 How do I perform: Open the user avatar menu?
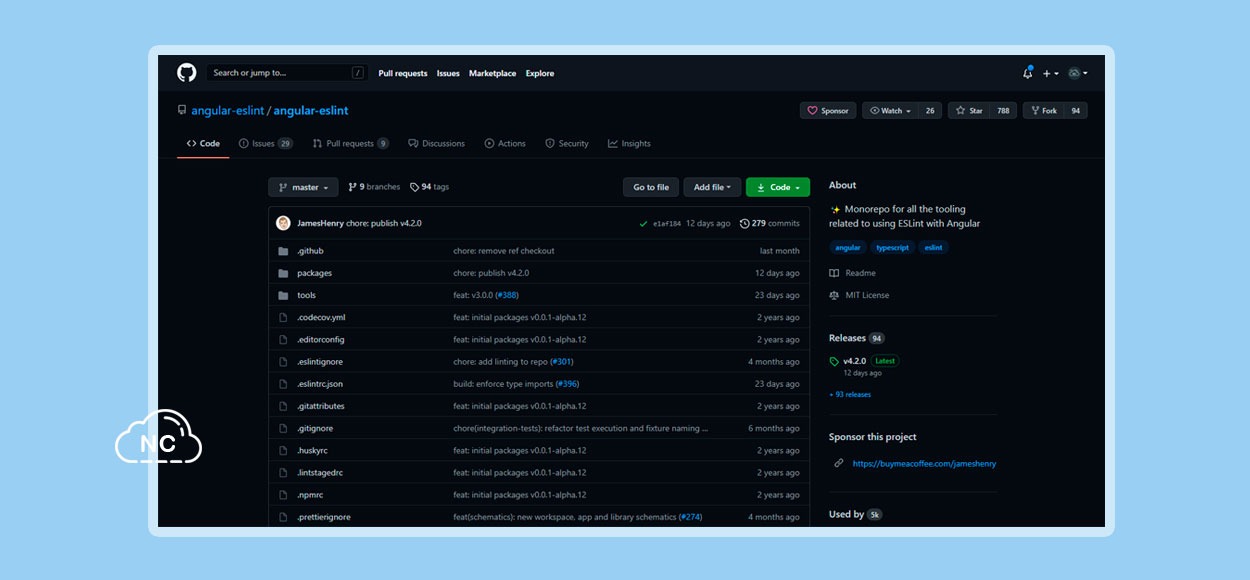[x=1077, y=73]
